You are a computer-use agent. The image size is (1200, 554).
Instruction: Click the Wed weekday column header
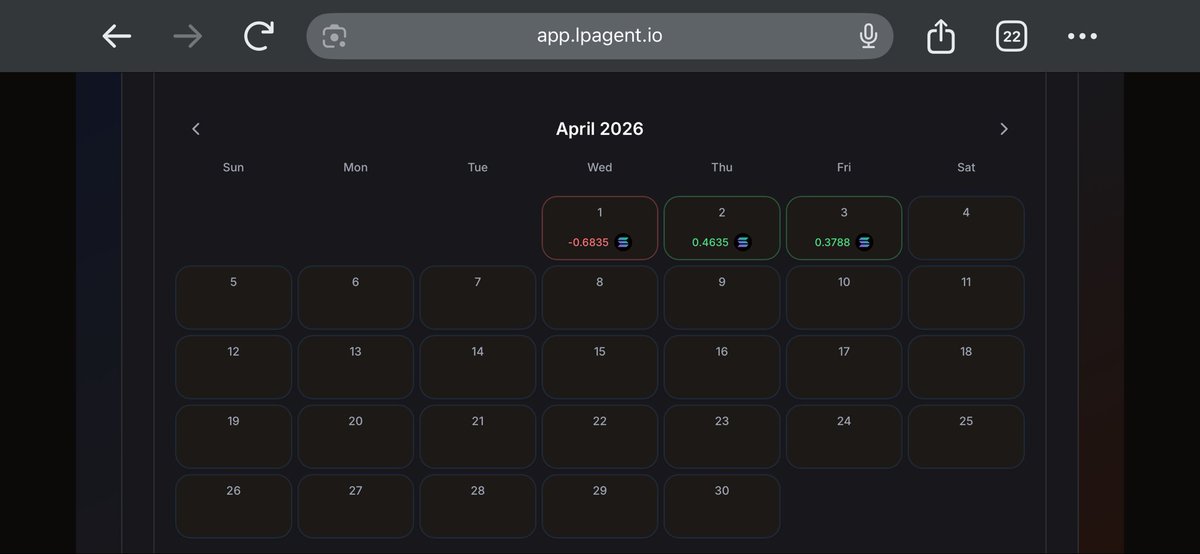(600, 167)
